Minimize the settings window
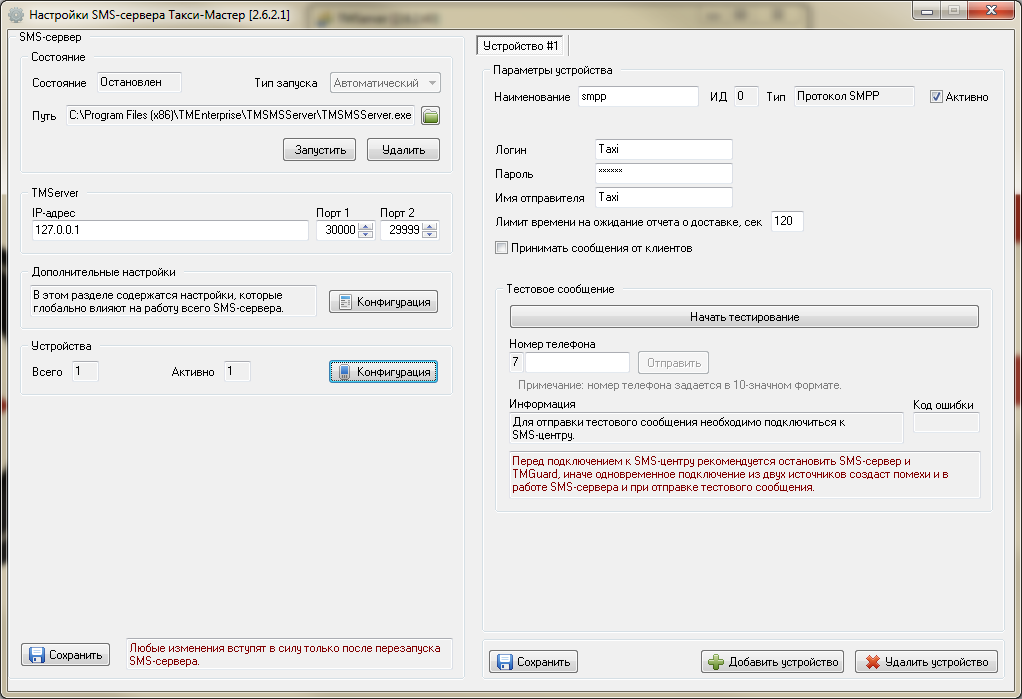Viewport: 1022px width, 699px height. [x=927, y=11]
